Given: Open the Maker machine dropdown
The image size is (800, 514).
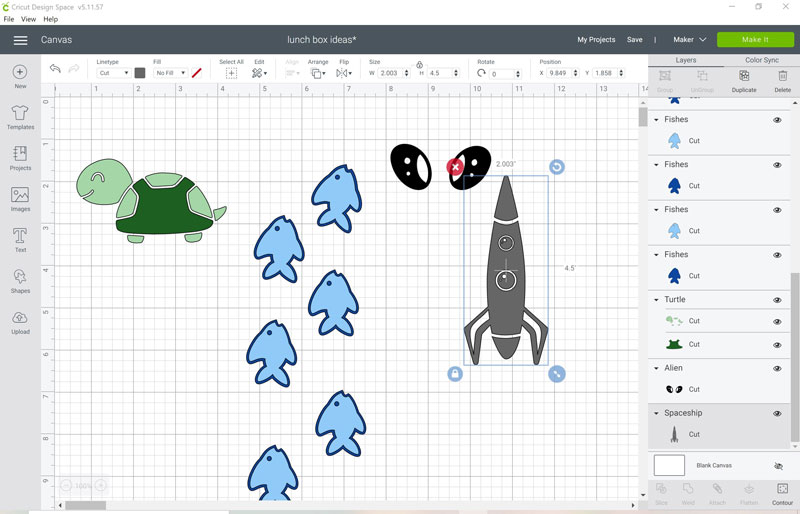Looking at the screenshot, I should (x=689, y=39).
